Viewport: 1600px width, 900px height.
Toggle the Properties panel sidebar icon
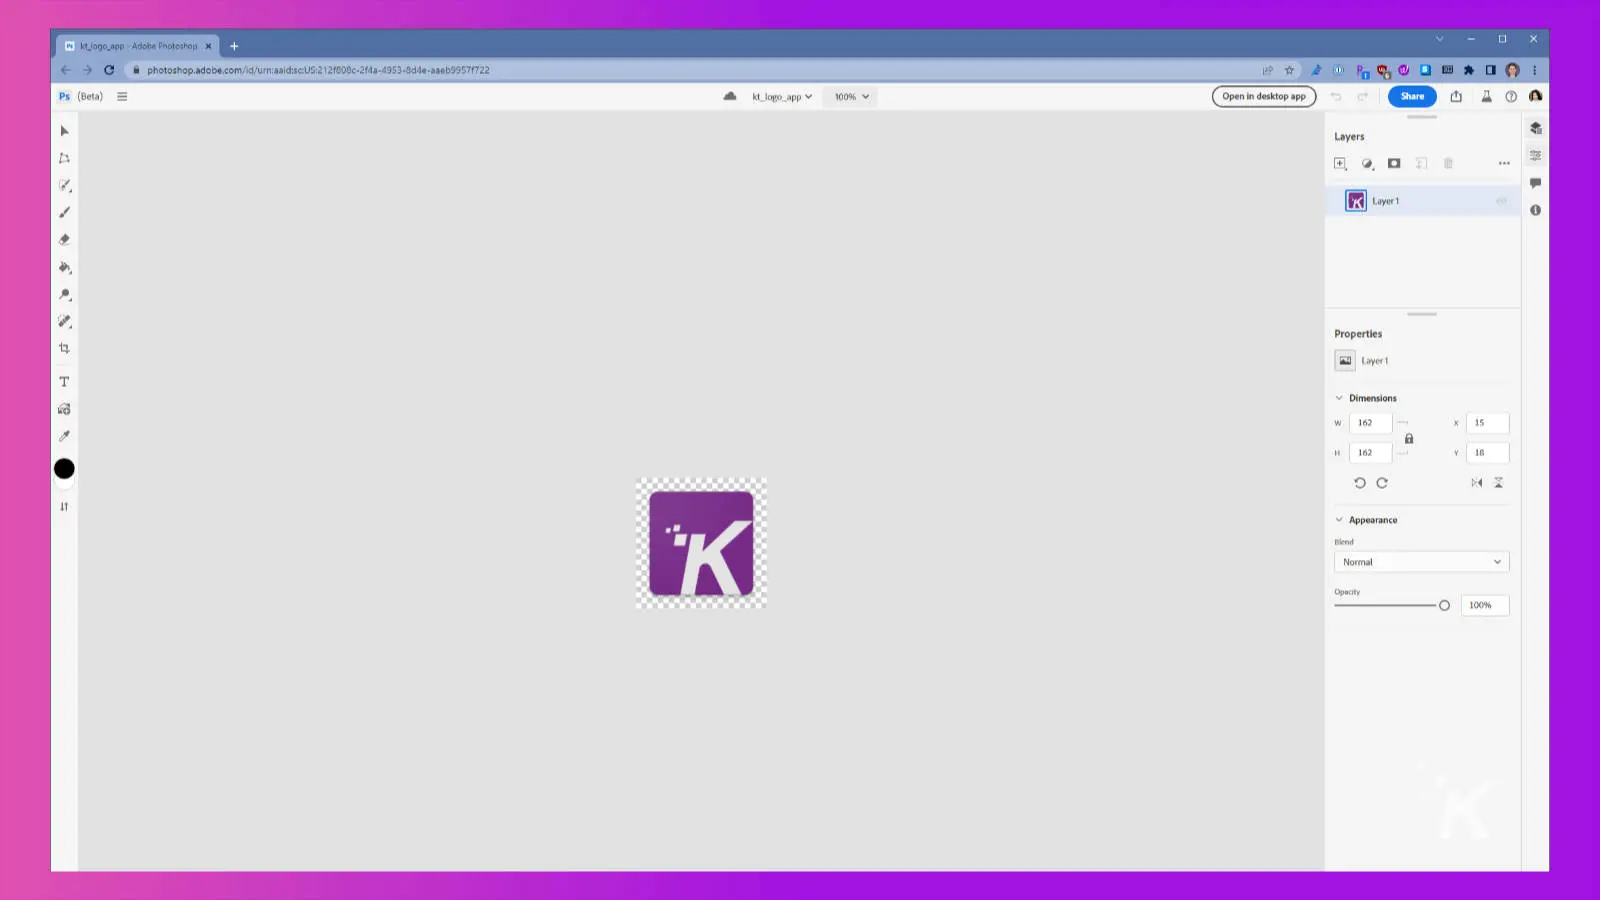tap(1535, 155)
